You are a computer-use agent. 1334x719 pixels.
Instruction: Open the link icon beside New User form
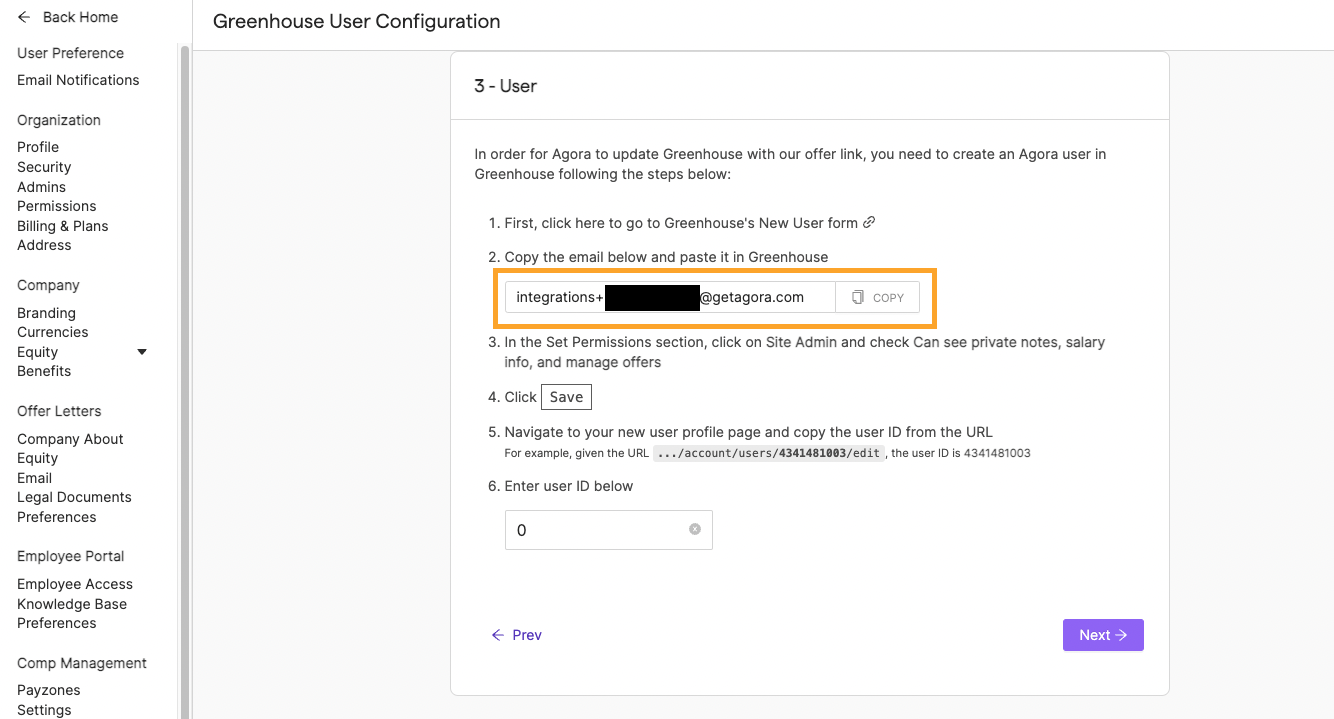[x=869, y=222]
